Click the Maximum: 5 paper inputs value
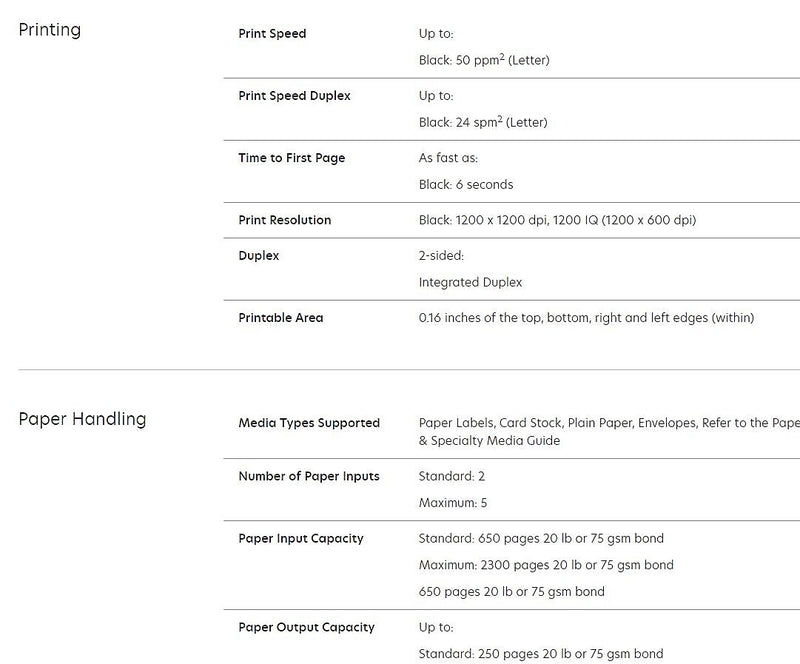This screenshot has width=800, height=664. 453,503
